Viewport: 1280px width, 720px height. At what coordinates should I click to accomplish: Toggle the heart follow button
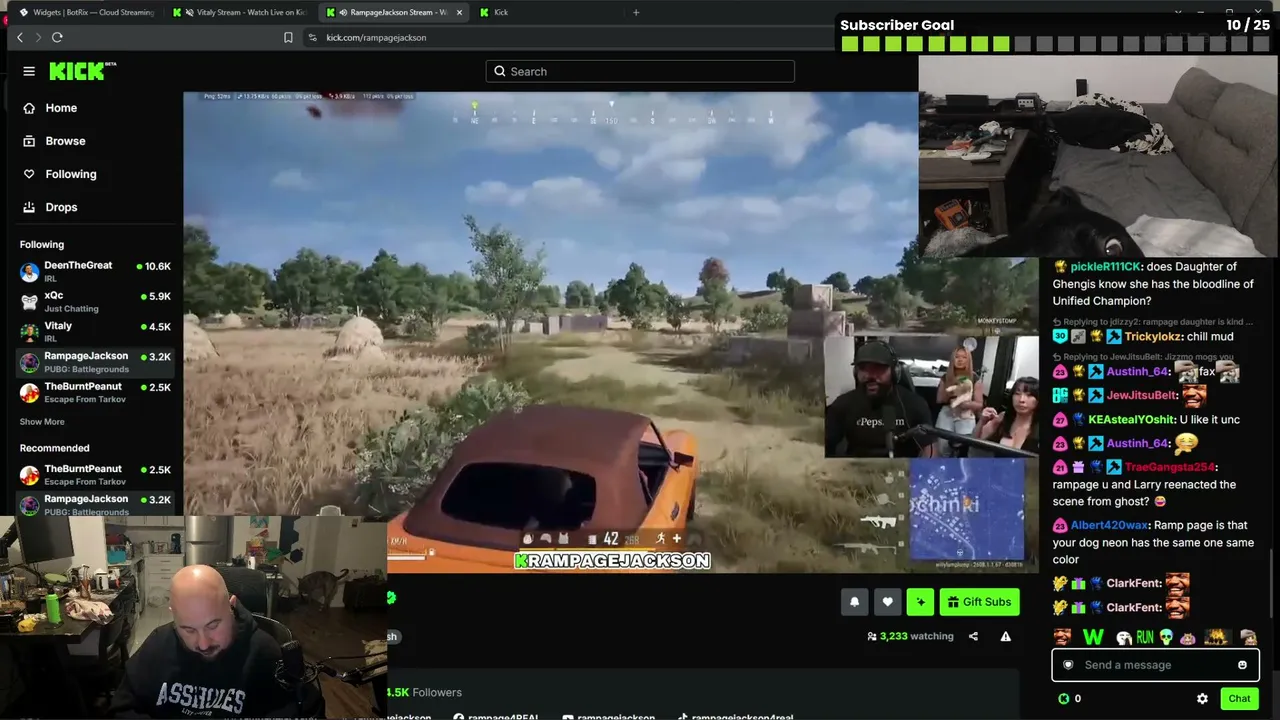887,601
